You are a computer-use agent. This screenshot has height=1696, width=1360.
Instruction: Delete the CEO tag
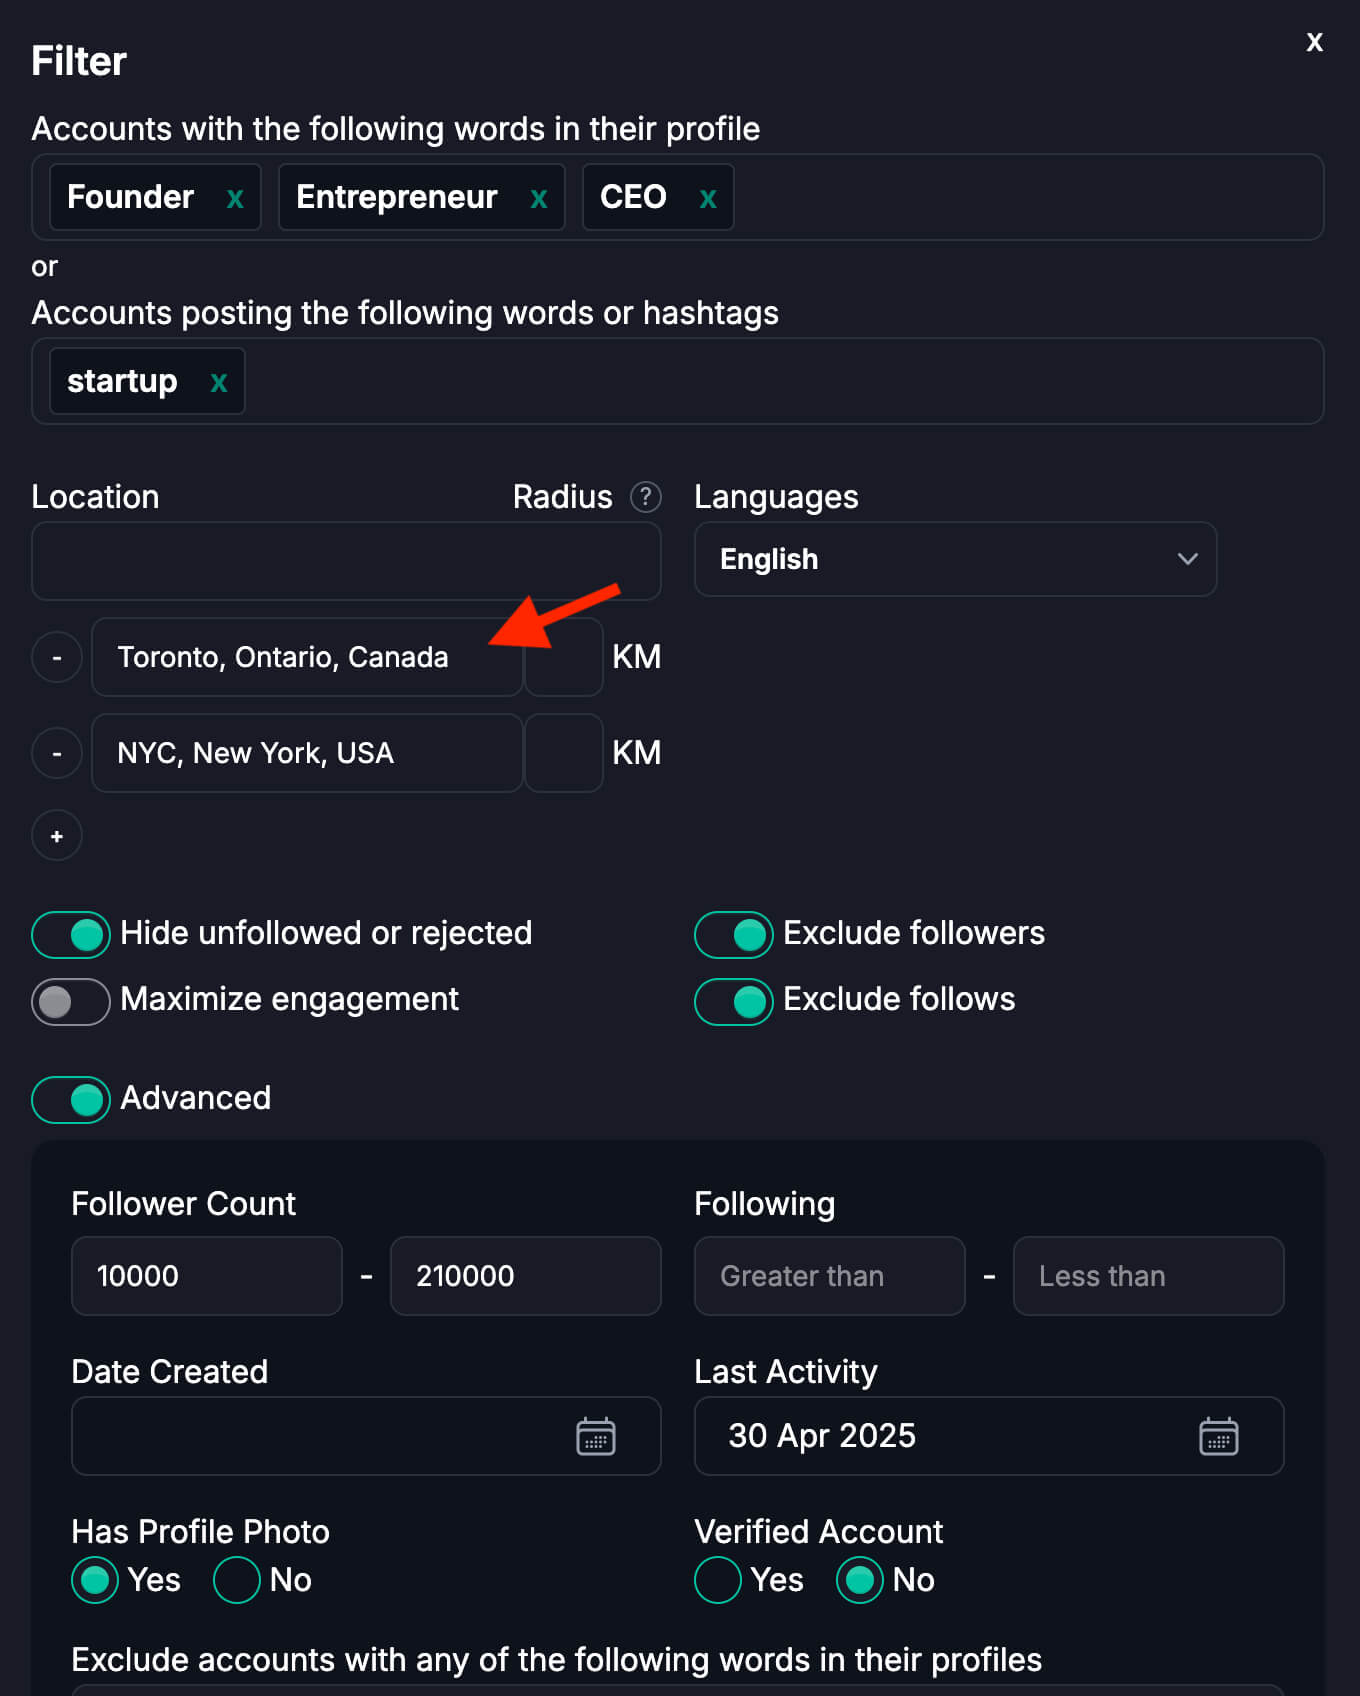708,198
